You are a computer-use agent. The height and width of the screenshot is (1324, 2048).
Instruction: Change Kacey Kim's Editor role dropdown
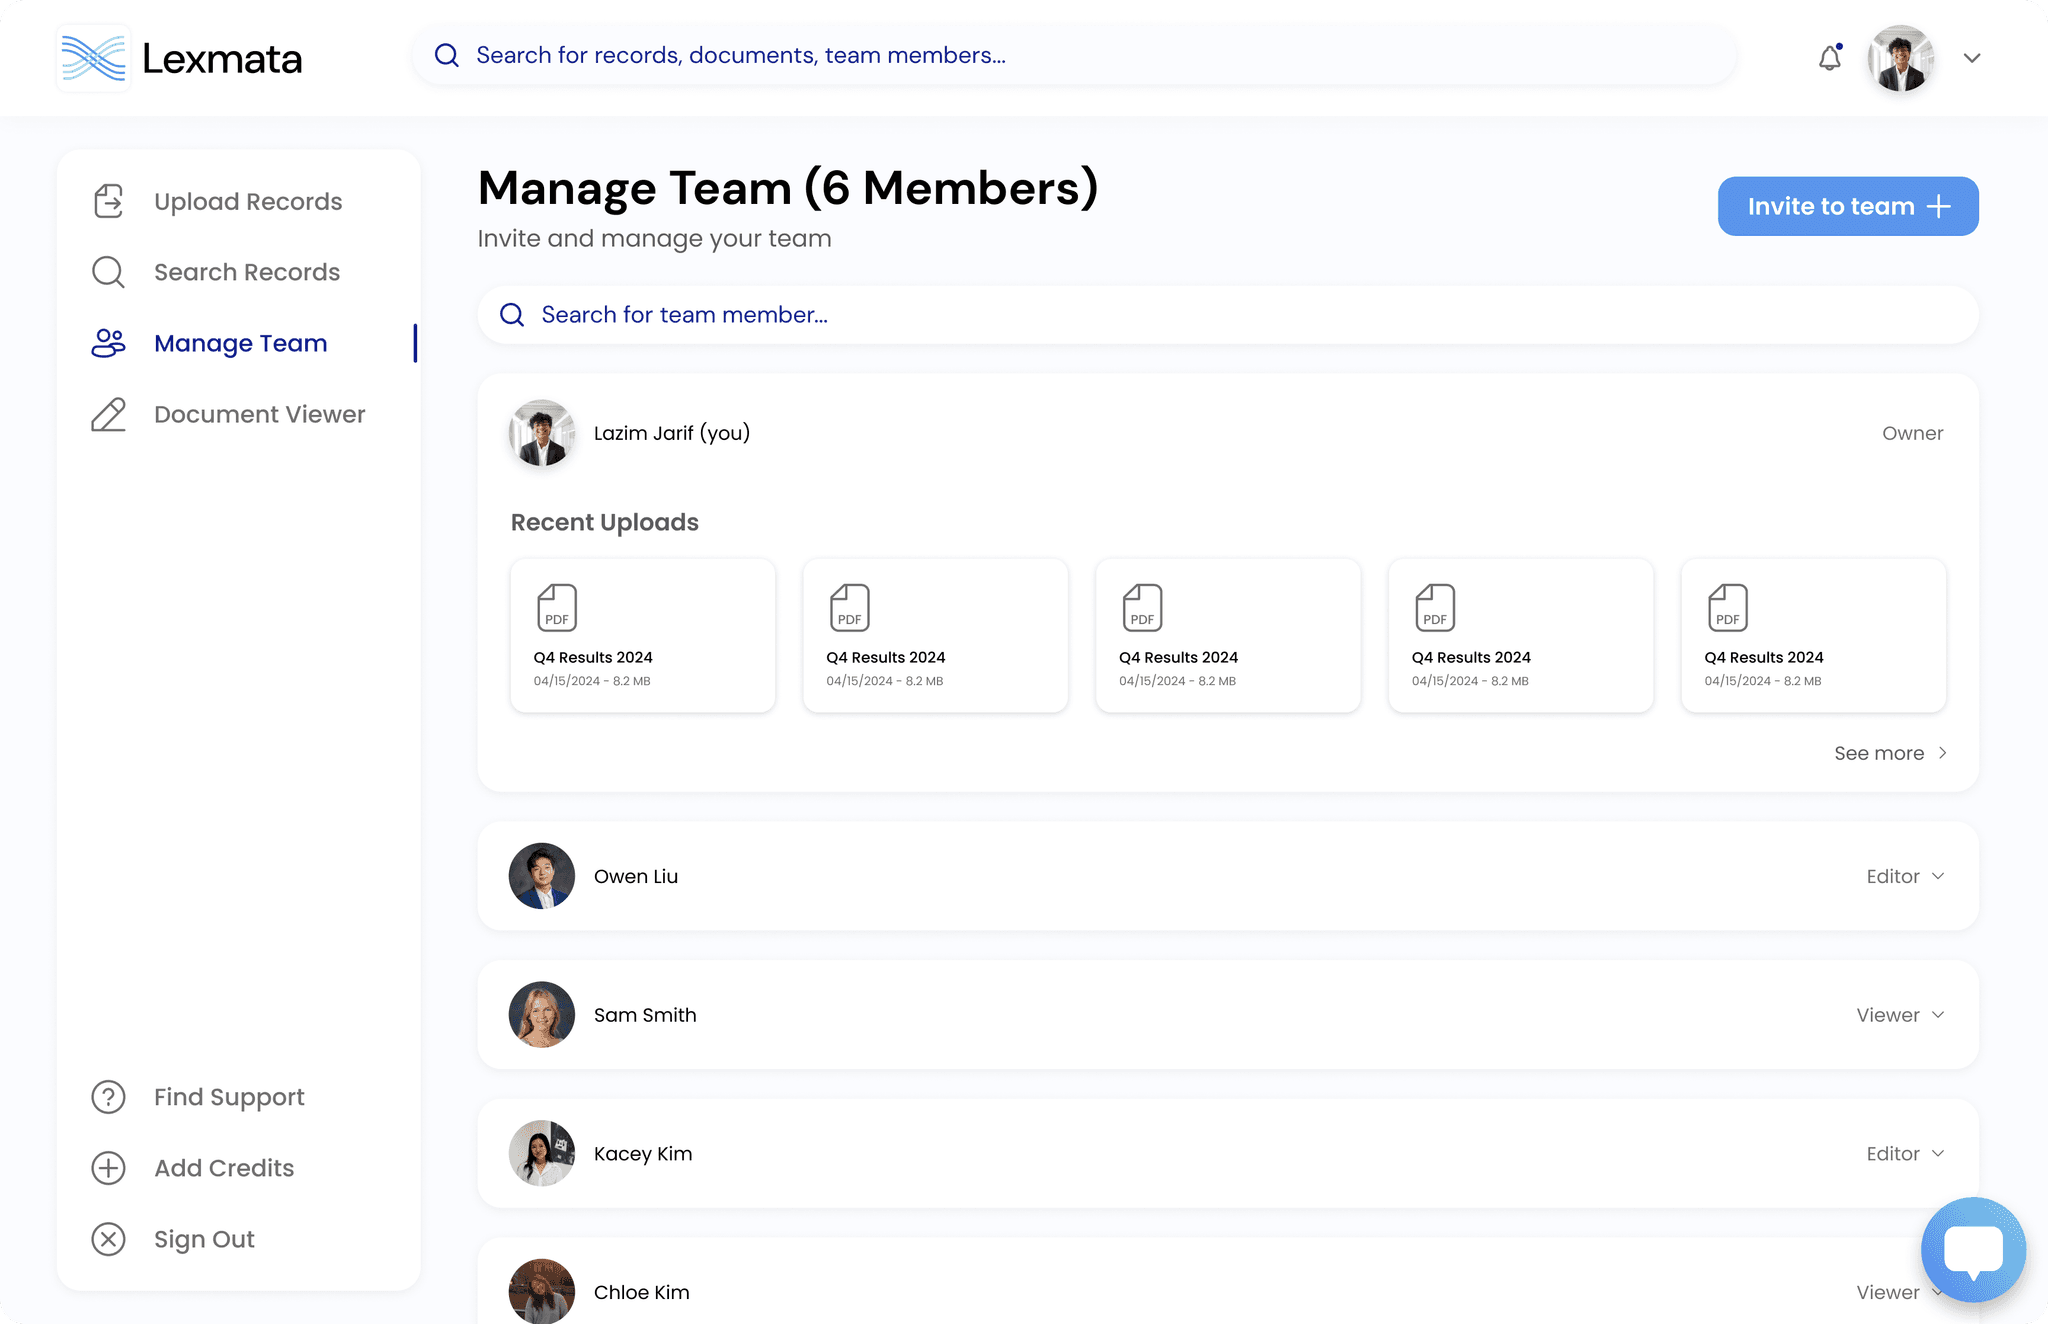tap(1905, 1154)
